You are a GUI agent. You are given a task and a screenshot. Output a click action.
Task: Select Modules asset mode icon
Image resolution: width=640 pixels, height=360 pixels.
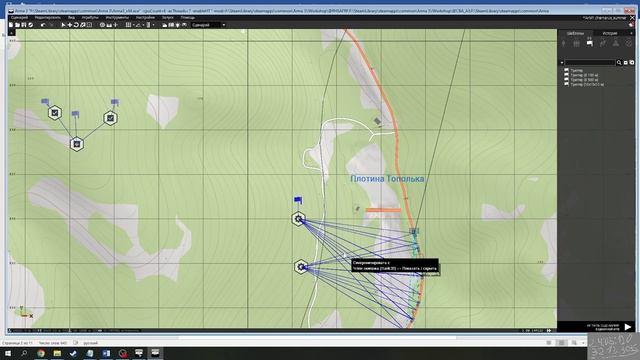(x=616, y=43)
